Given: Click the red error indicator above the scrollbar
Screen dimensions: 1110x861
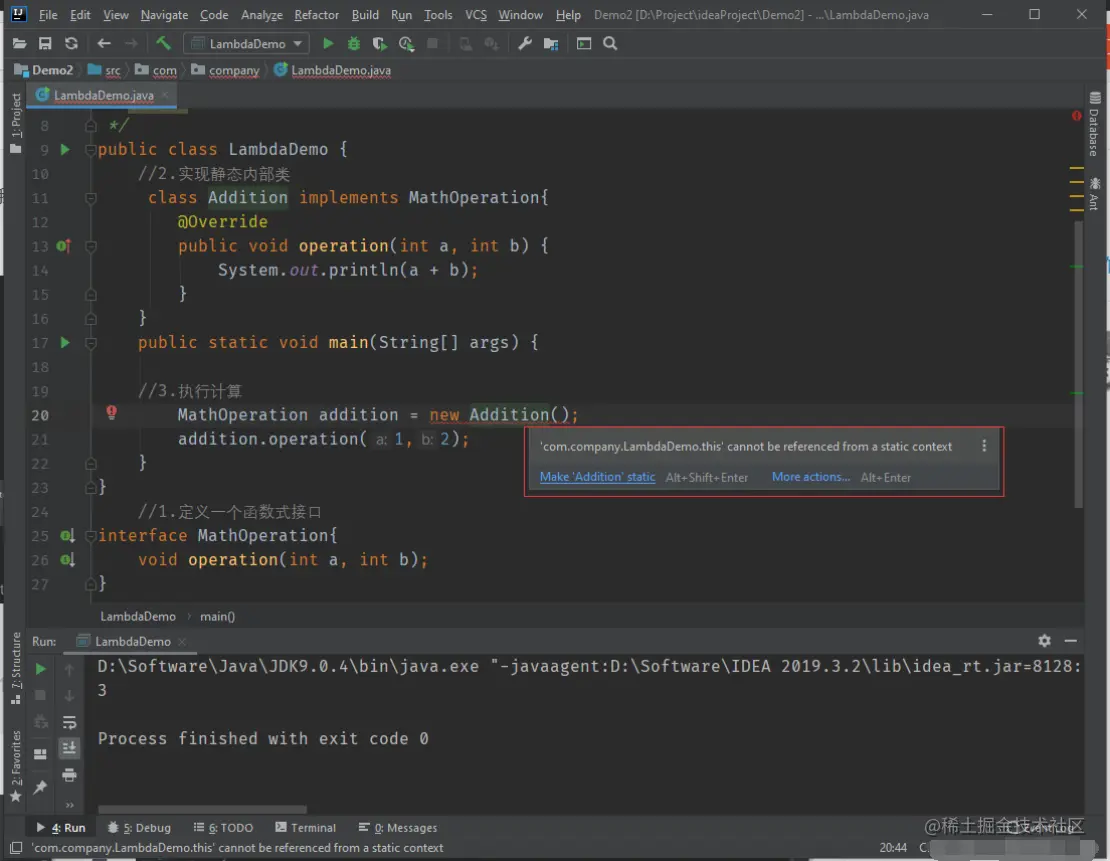Looking at the screenshot, I should click(x=1077, y=115).
